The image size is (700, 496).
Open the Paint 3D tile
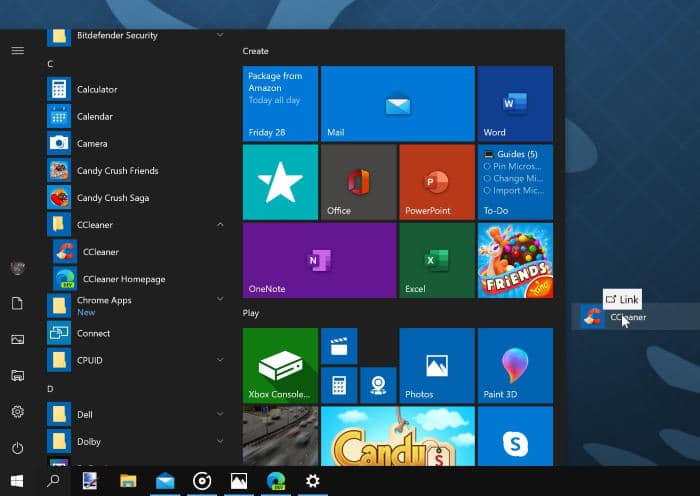click(515, 366)
